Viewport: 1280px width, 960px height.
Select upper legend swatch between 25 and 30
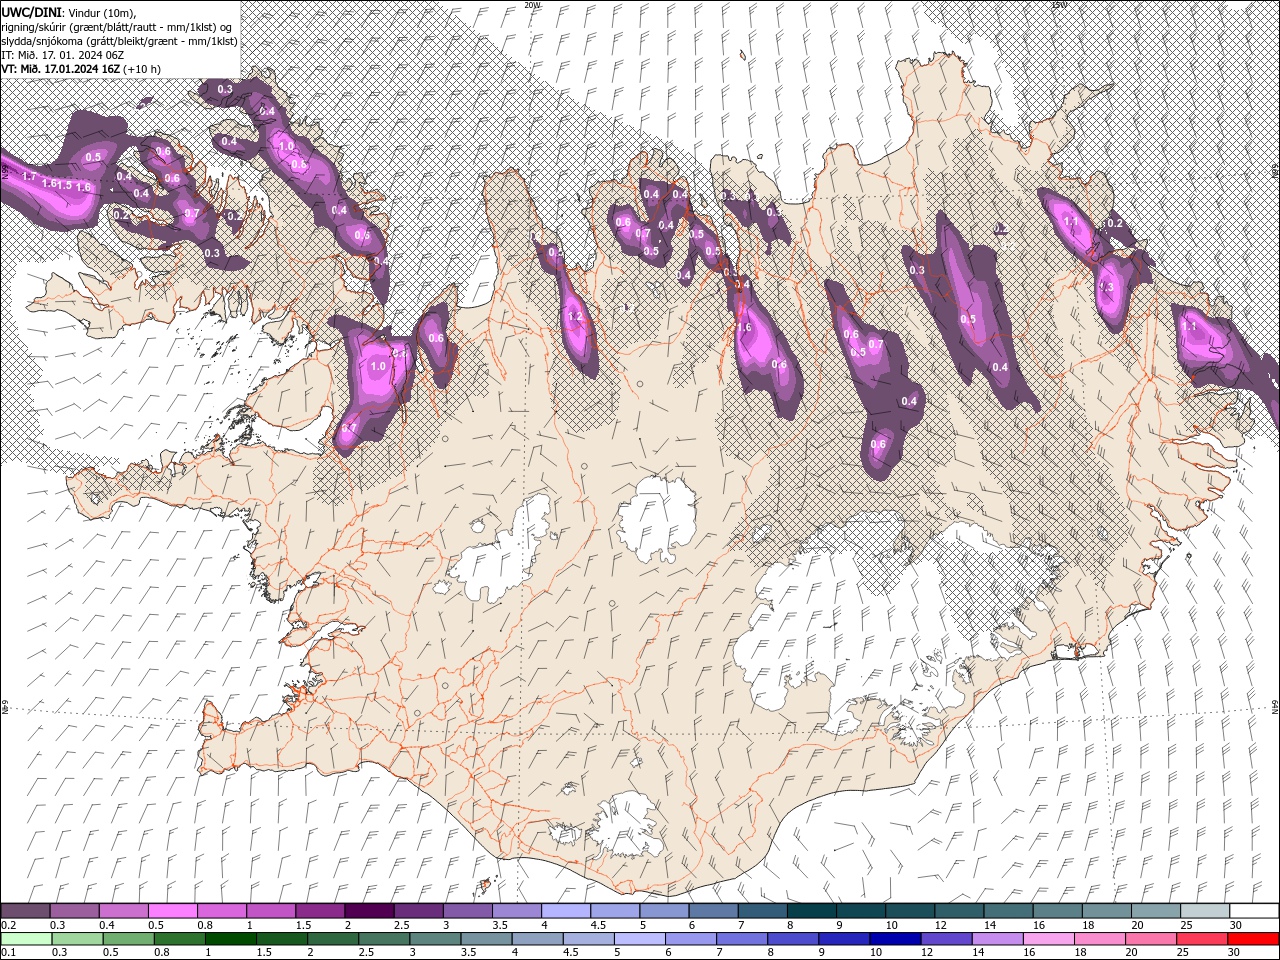click(x=1205, y=911)
